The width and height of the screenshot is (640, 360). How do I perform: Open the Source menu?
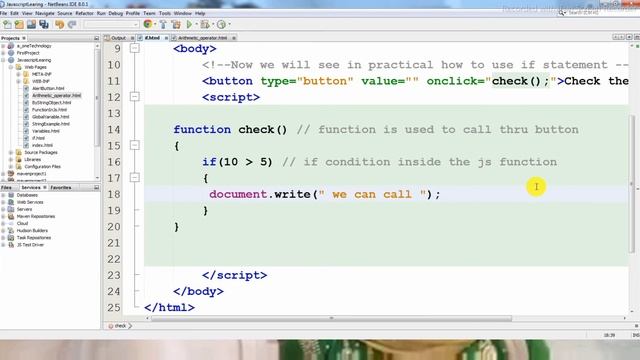click(64, 13)
